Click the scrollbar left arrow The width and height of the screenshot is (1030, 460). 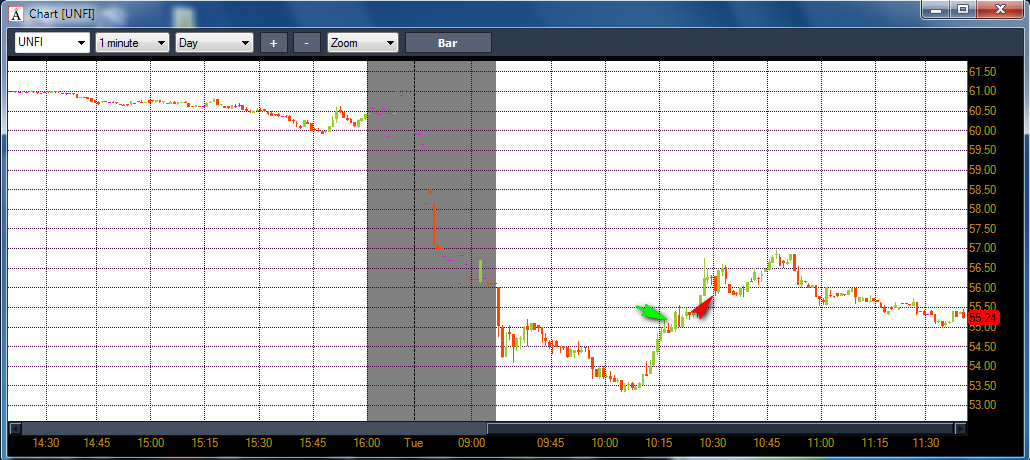click(14, 428)
